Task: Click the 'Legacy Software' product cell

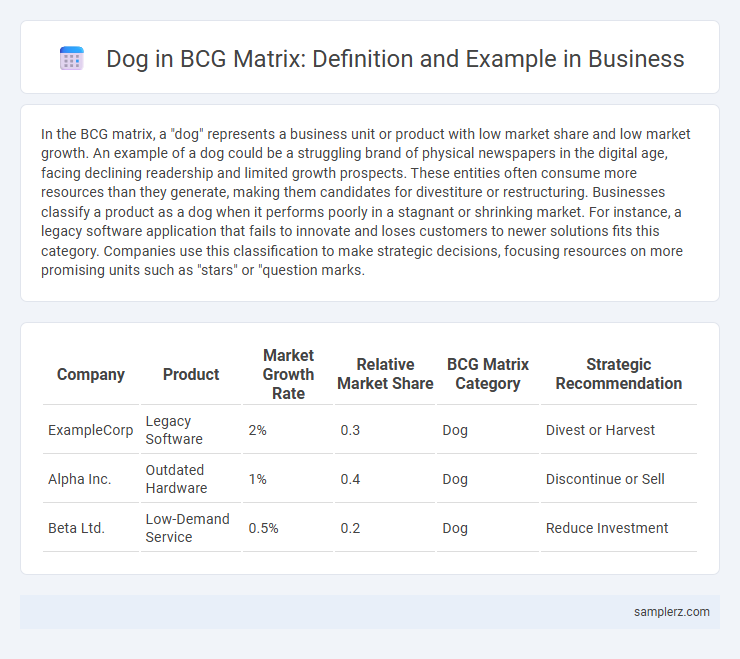Action: (x=191, y=430)
